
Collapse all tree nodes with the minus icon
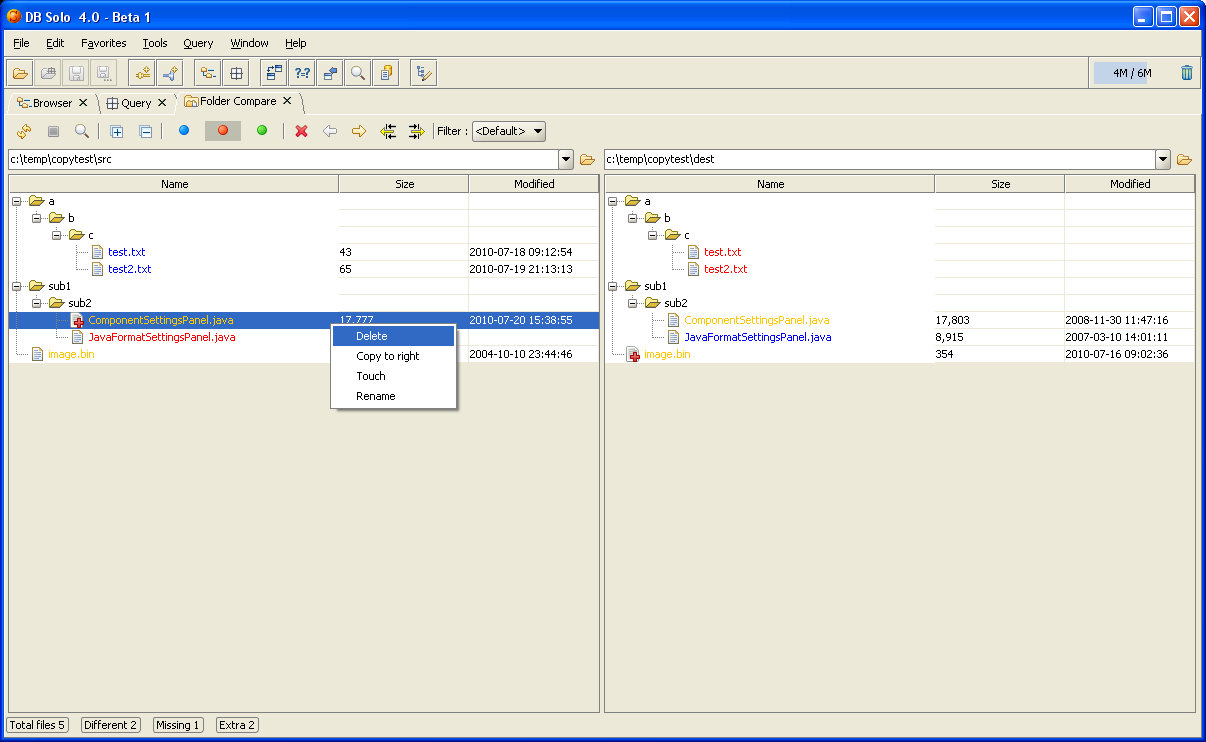click(145, 131)
